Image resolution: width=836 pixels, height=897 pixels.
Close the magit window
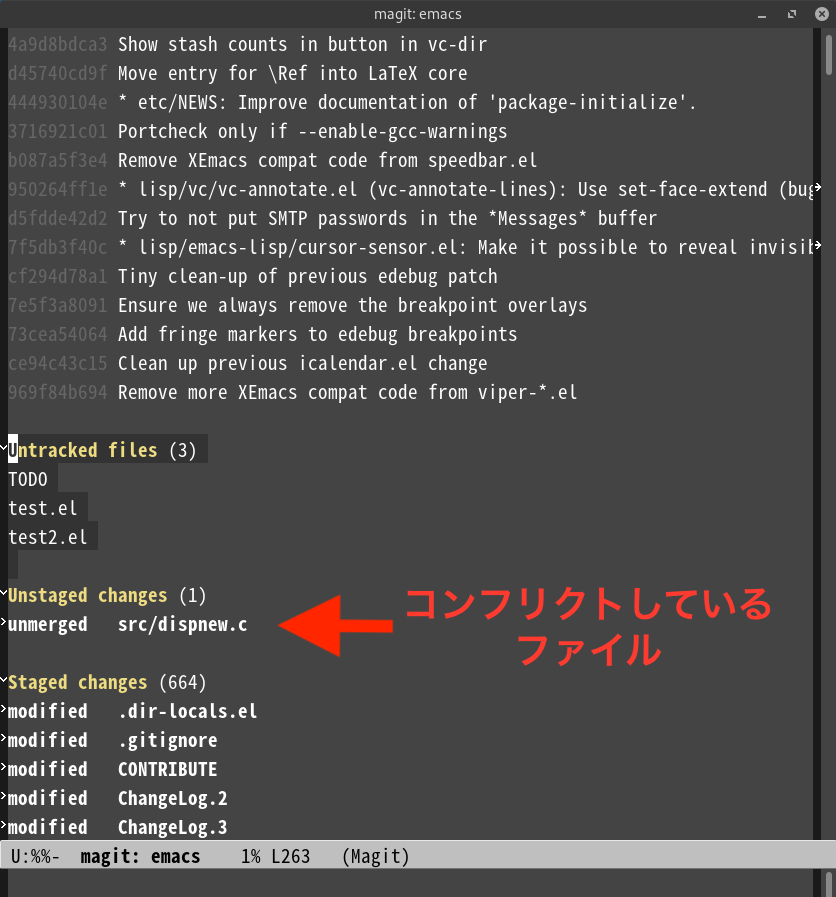click(x=822, y=14)
